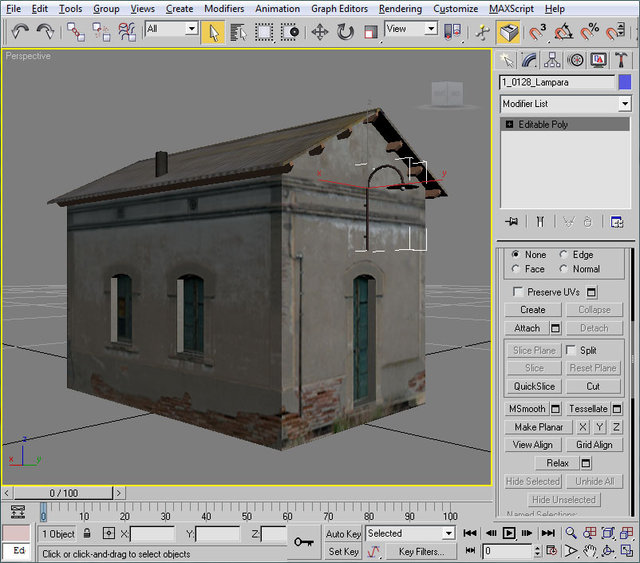Open the Modifiers menu
This screenshot has height=563, width=640.
click(x=223, y=8)
